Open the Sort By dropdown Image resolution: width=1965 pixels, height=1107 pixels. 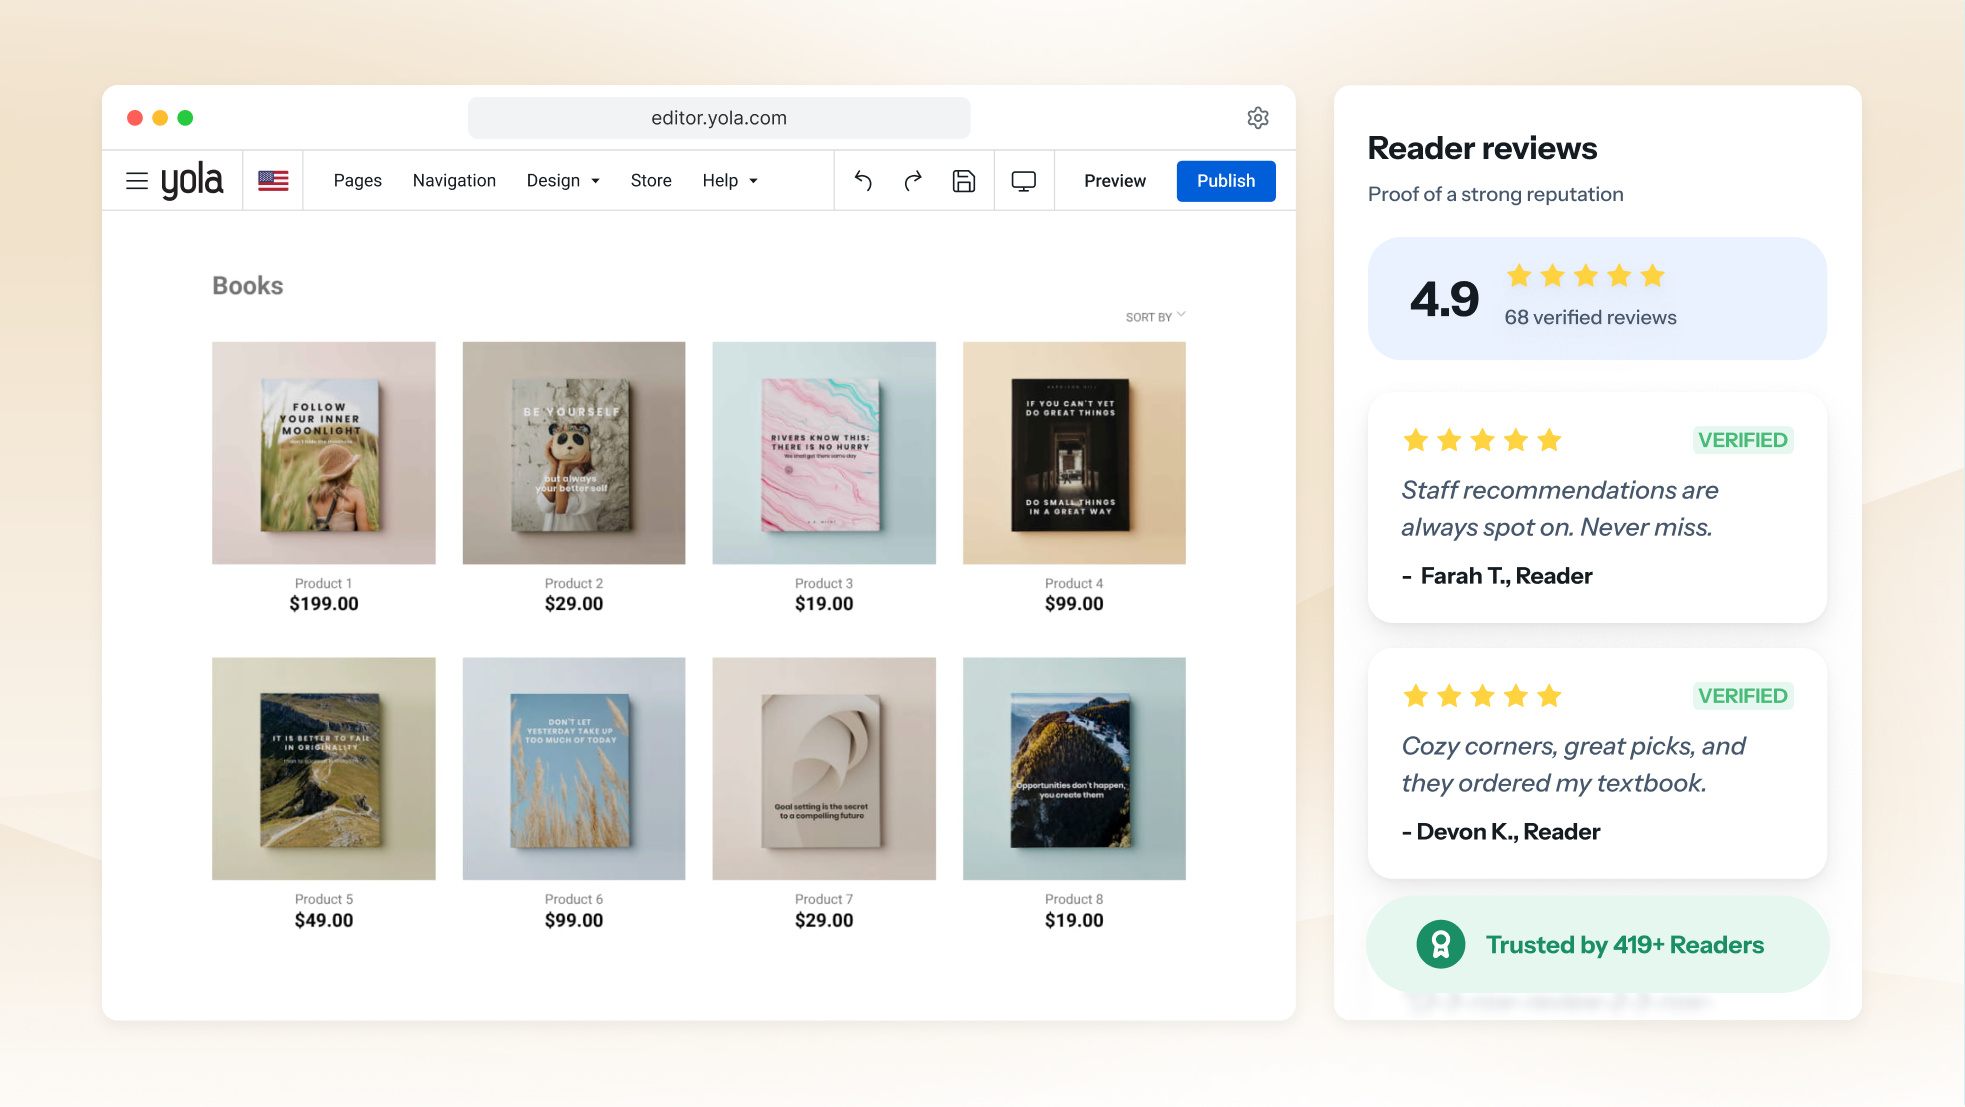pyautogui.click(x=1155, y=317)
